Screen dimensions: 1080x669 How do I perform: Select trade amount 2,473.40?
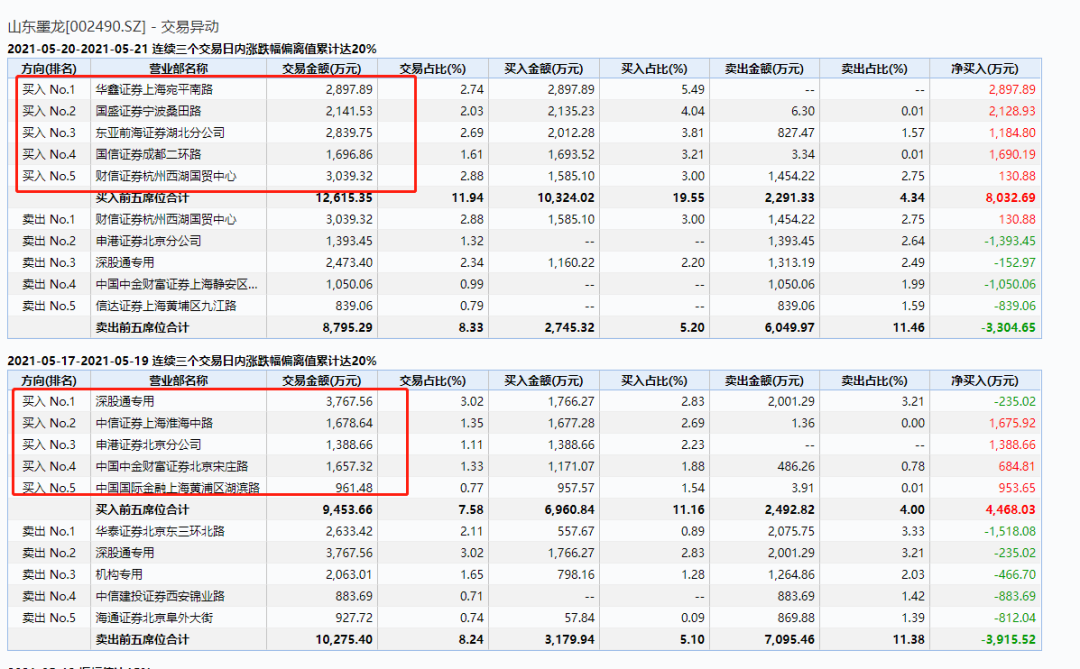point(349,263)
